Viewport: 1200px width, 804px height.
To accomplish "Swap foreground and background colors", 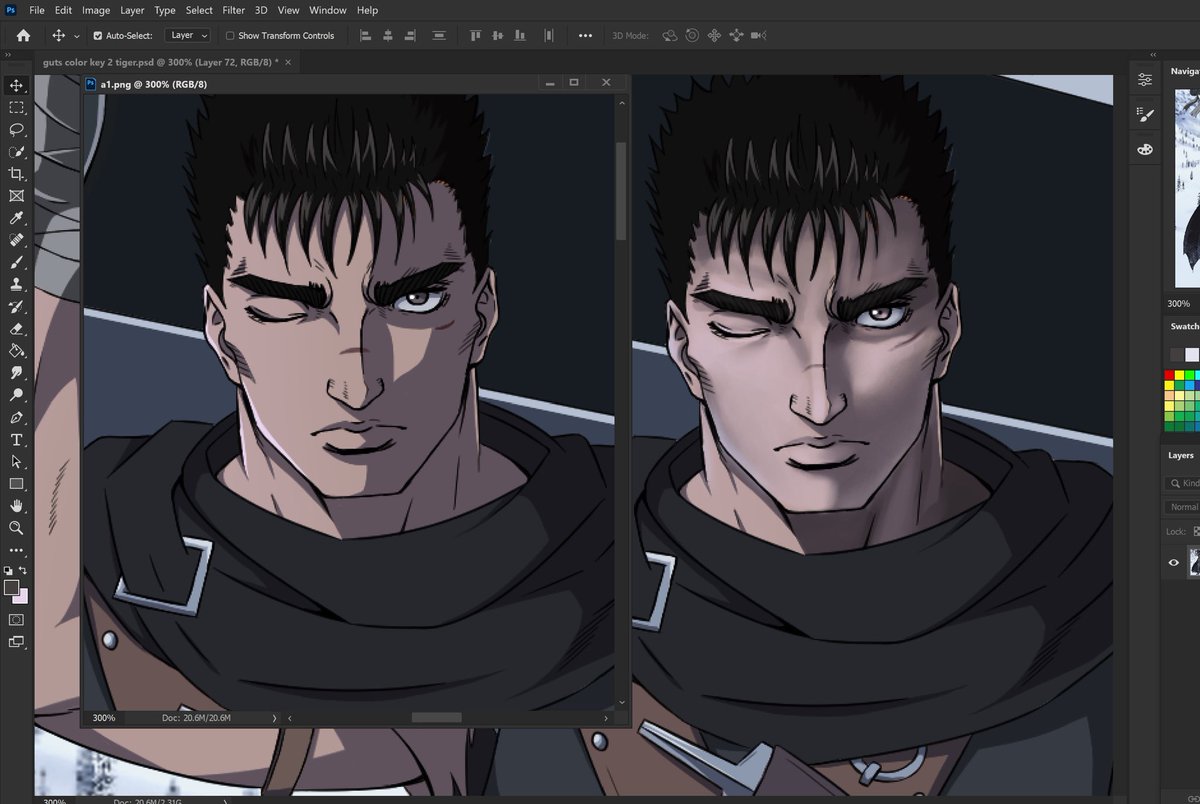I will click(x=23, y=570).
